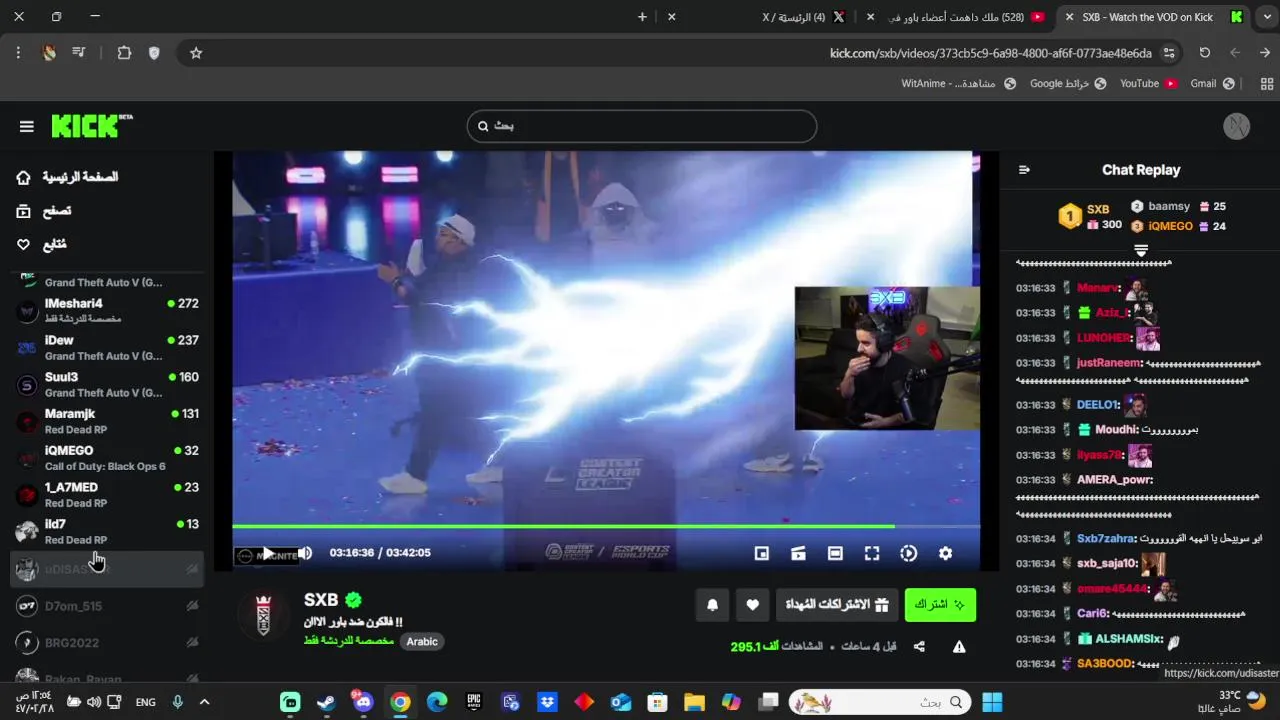Open Dropbox from the taskbar
The image size is (1280, 720).
click(x=547, y=702)
